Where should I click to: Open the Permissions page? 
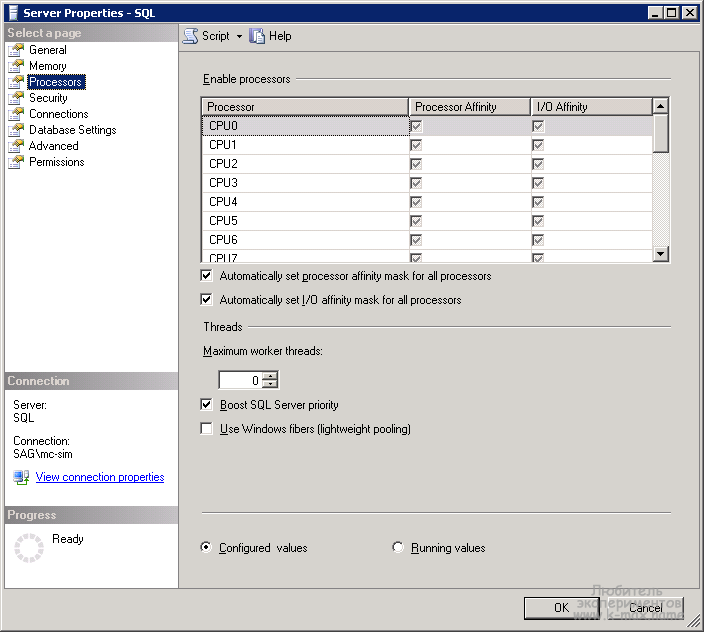(57, 162)
